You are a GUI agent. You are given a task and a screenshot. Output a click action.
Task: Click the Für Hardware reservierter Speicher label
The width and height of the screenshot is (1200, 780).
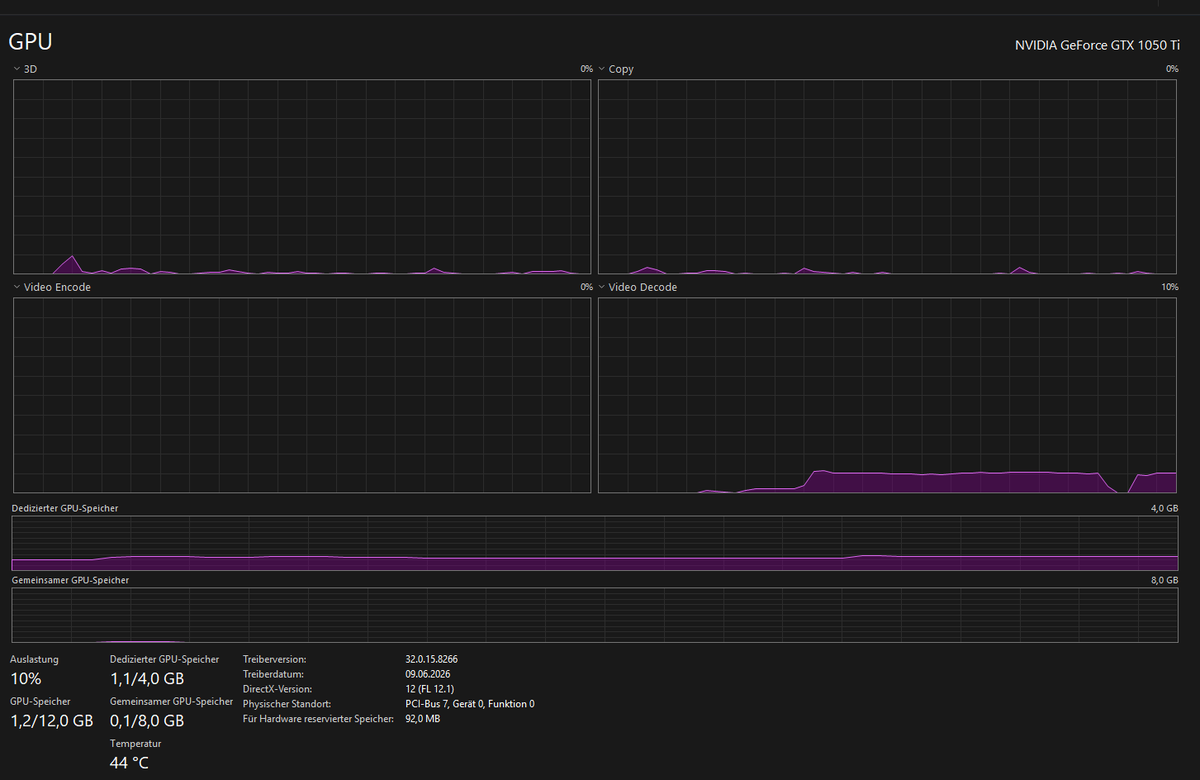(318, 719)
